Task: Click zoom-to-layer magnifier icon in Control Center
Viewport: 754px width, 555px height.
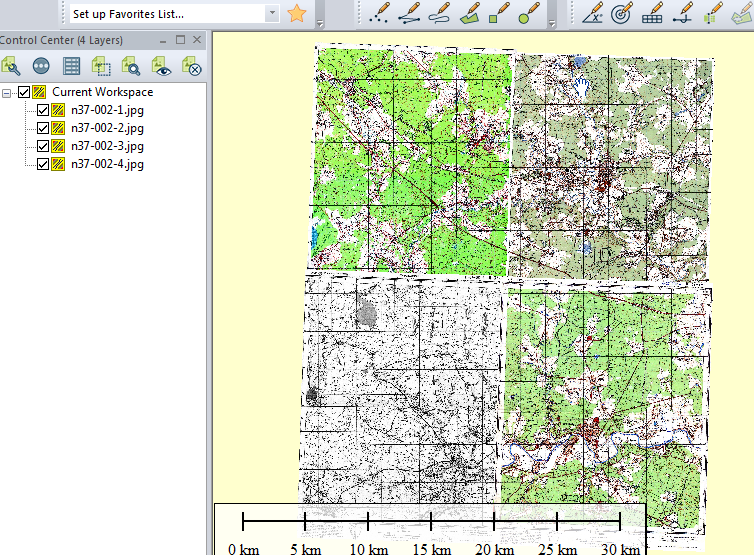Action: point(131,66)
